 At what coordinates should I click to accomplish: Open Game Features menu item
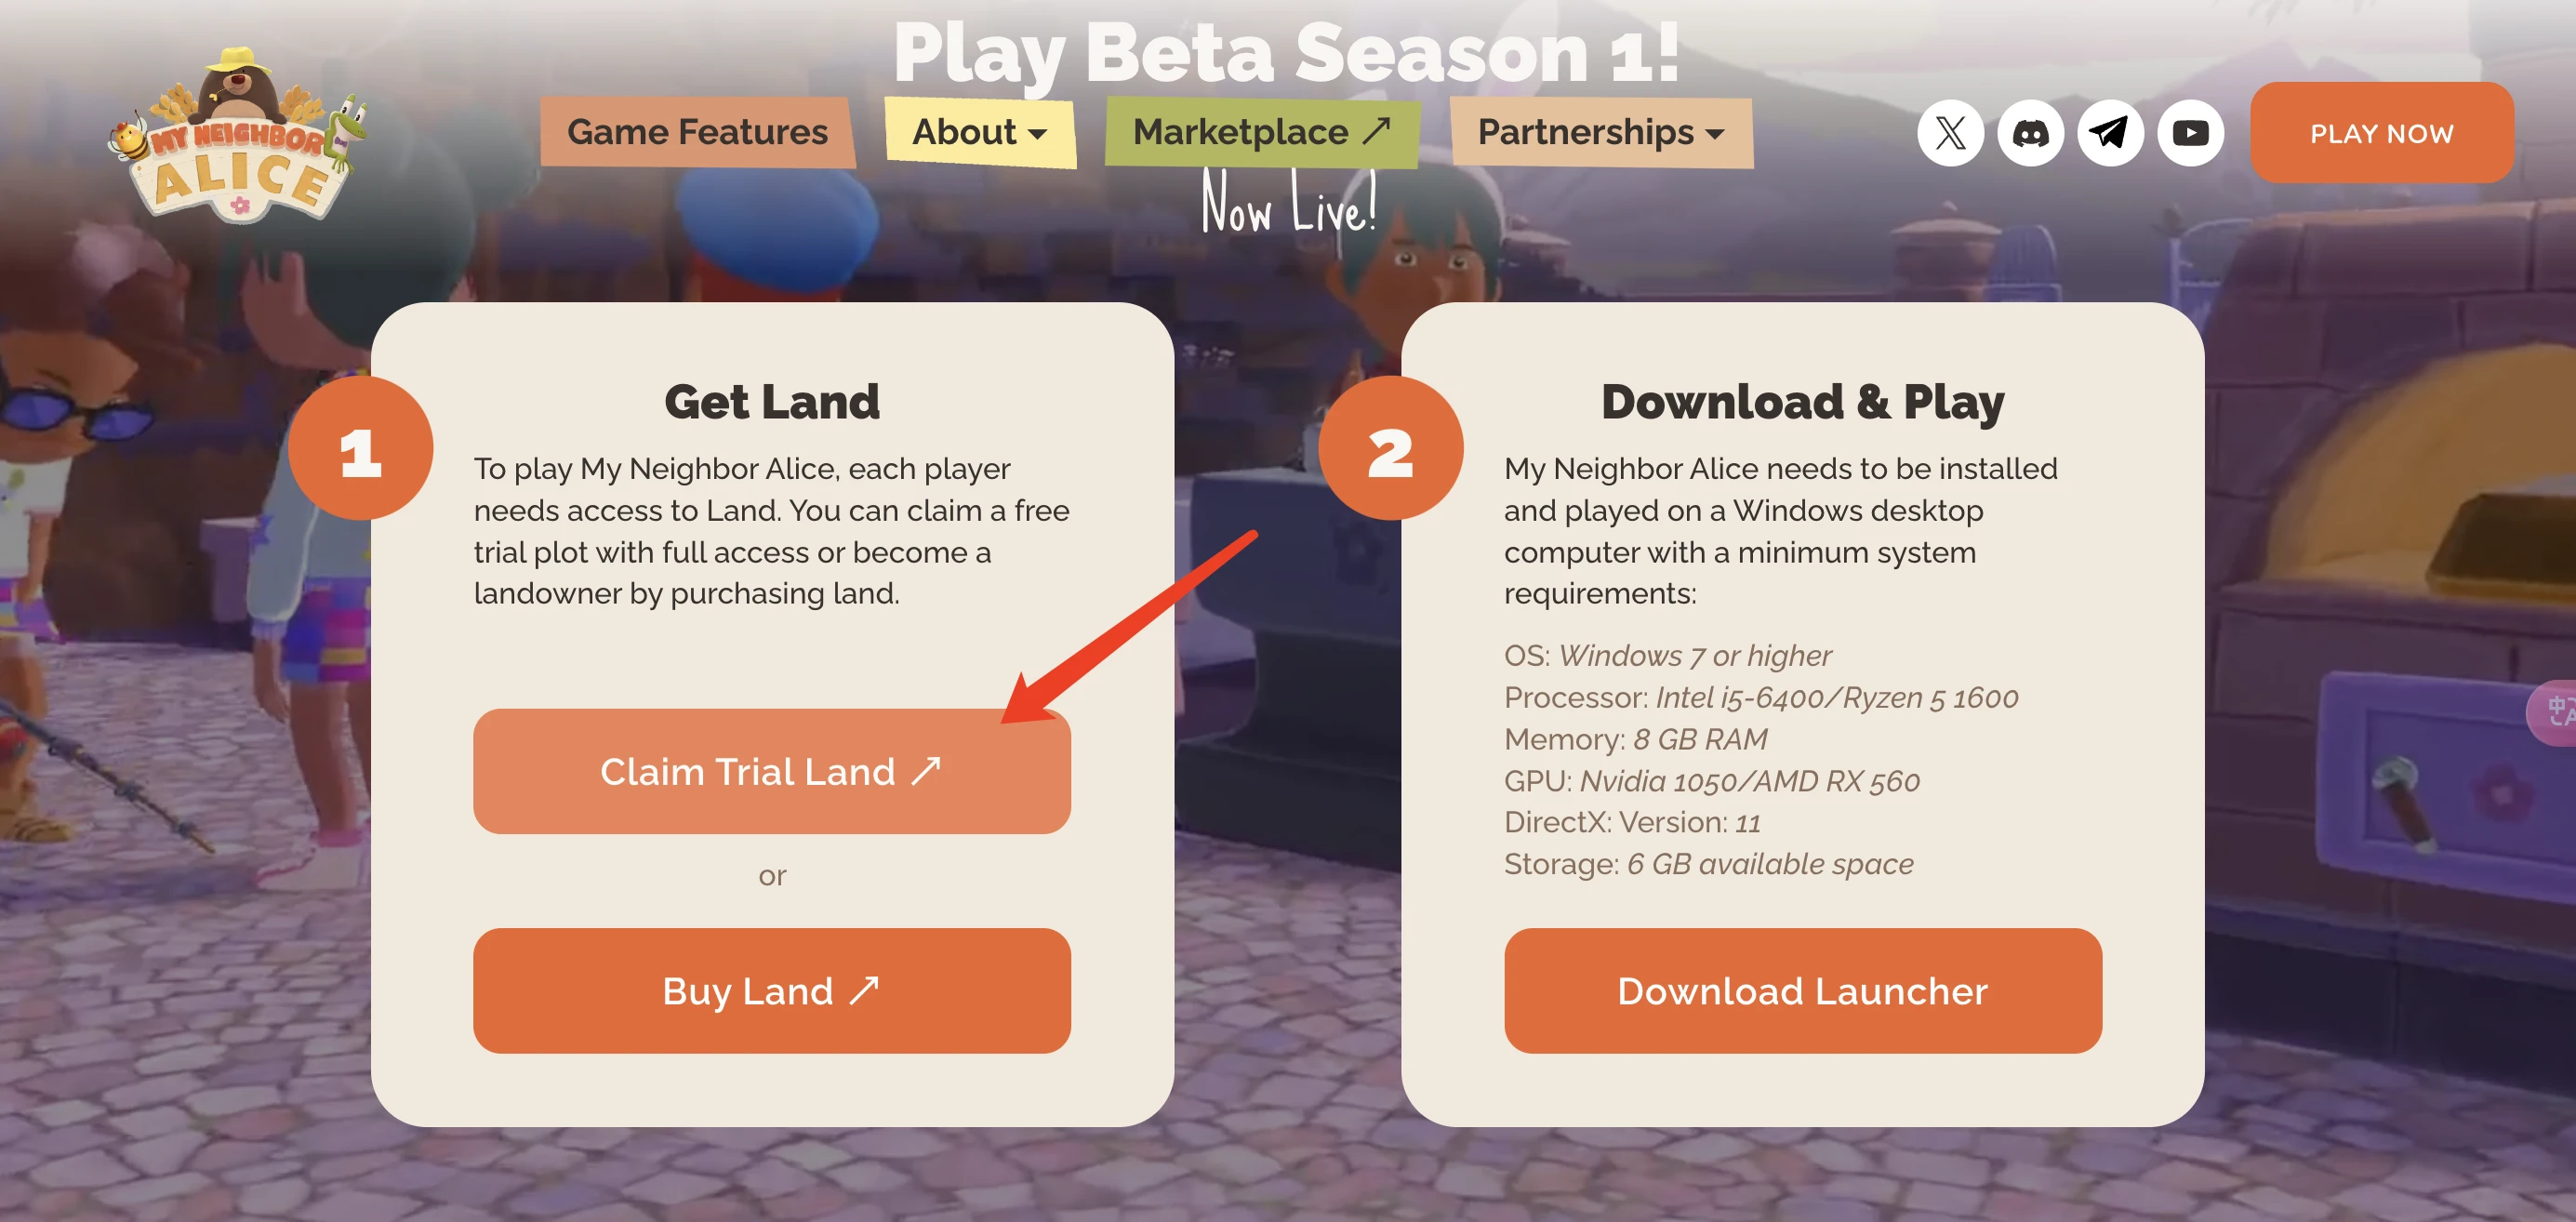[x=697, y=132]
